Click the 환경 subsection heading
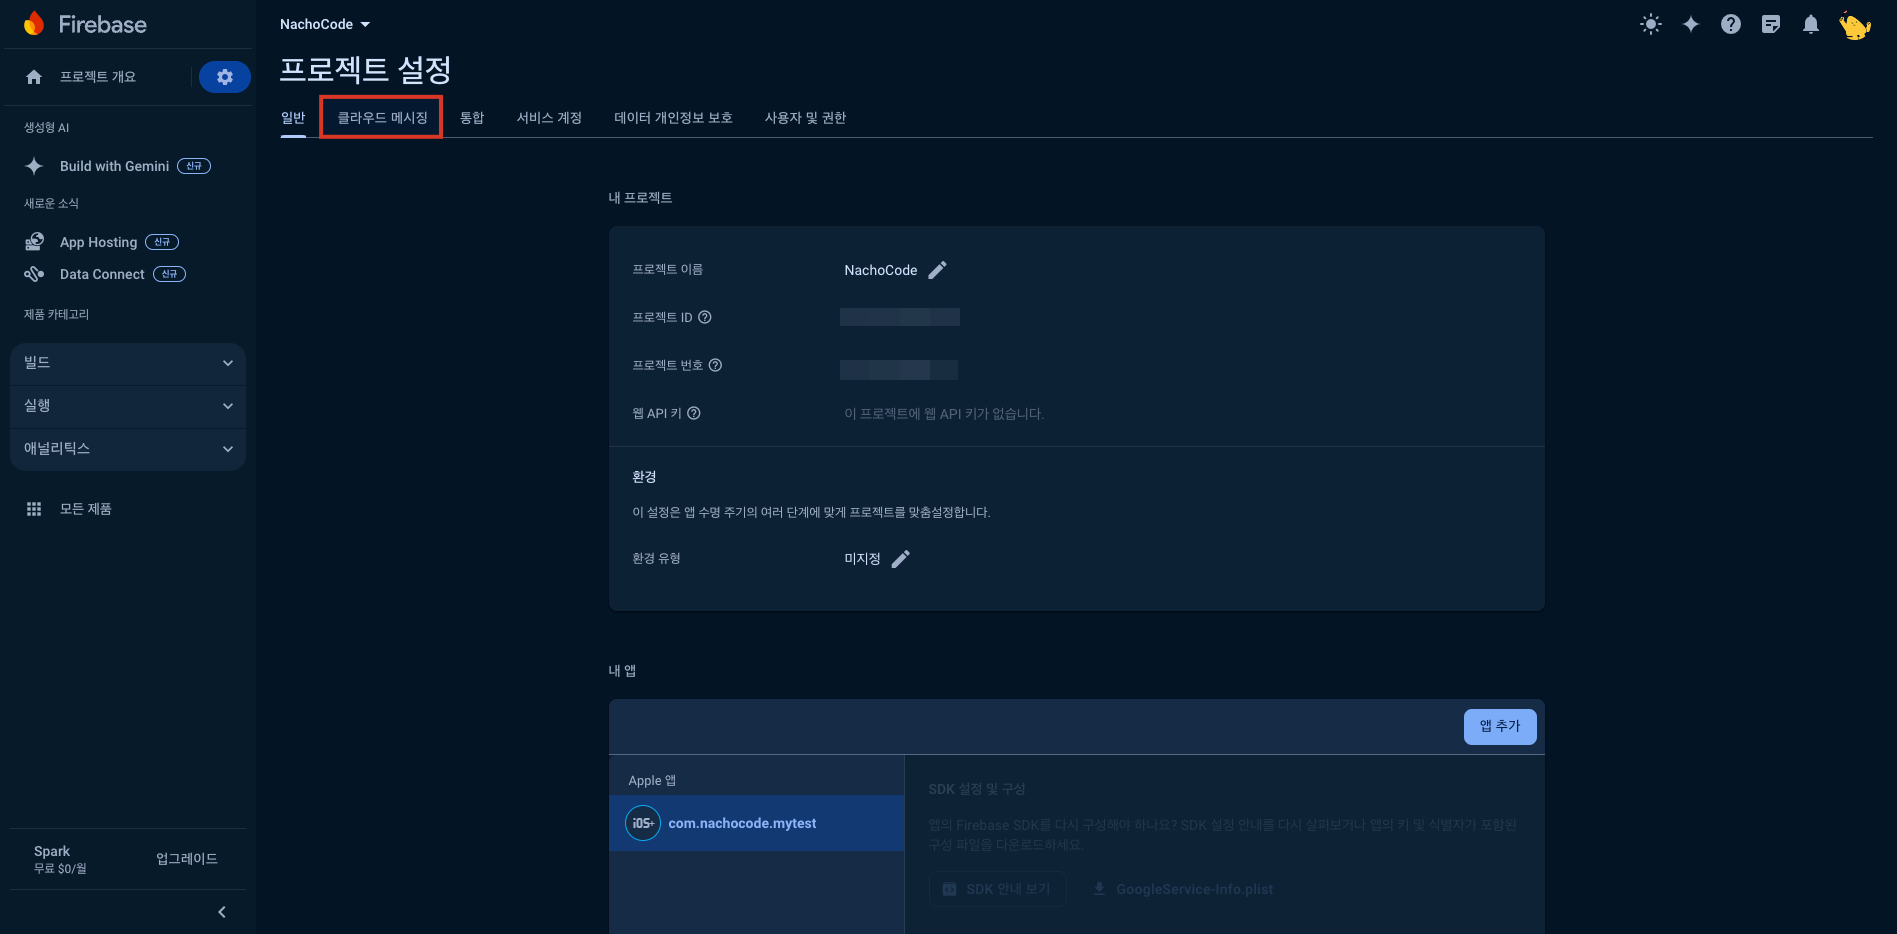Image resolution: width=1897 pixels, height=934 pixels. pos(644,477)
